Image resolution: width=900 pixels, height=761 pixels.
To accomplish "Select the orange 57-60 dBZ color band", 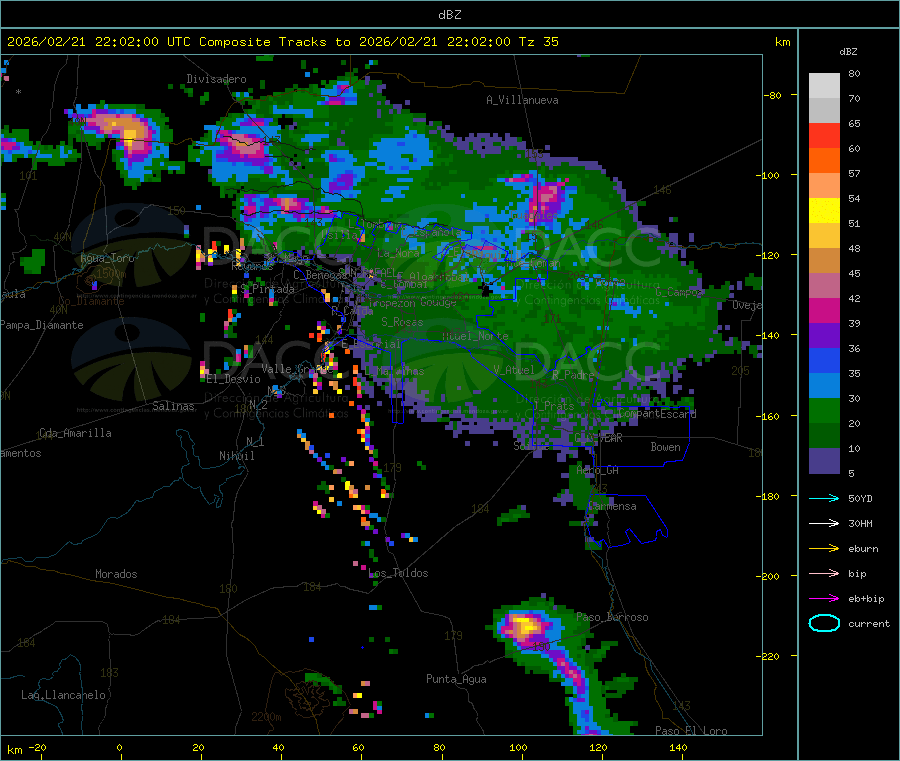I will [824, 161].
